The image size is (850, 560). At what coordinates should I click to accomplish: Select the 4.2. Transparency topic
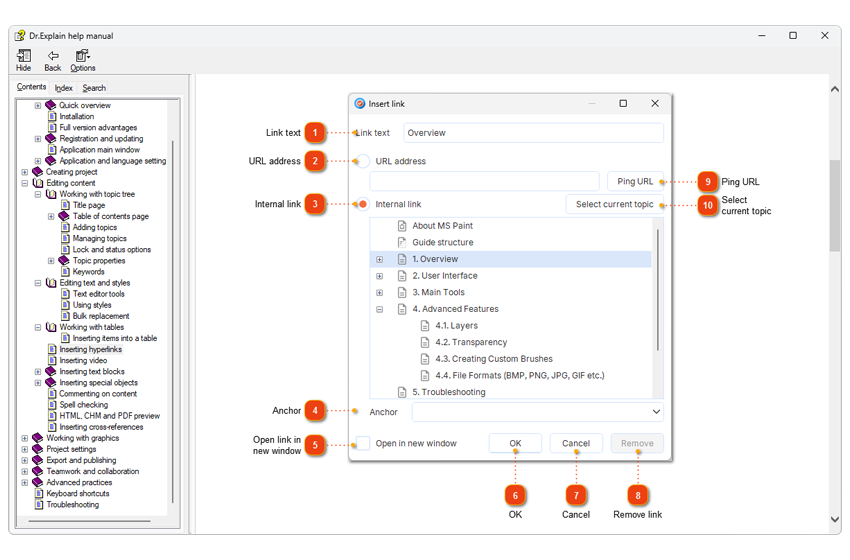(x=471, y=342)
